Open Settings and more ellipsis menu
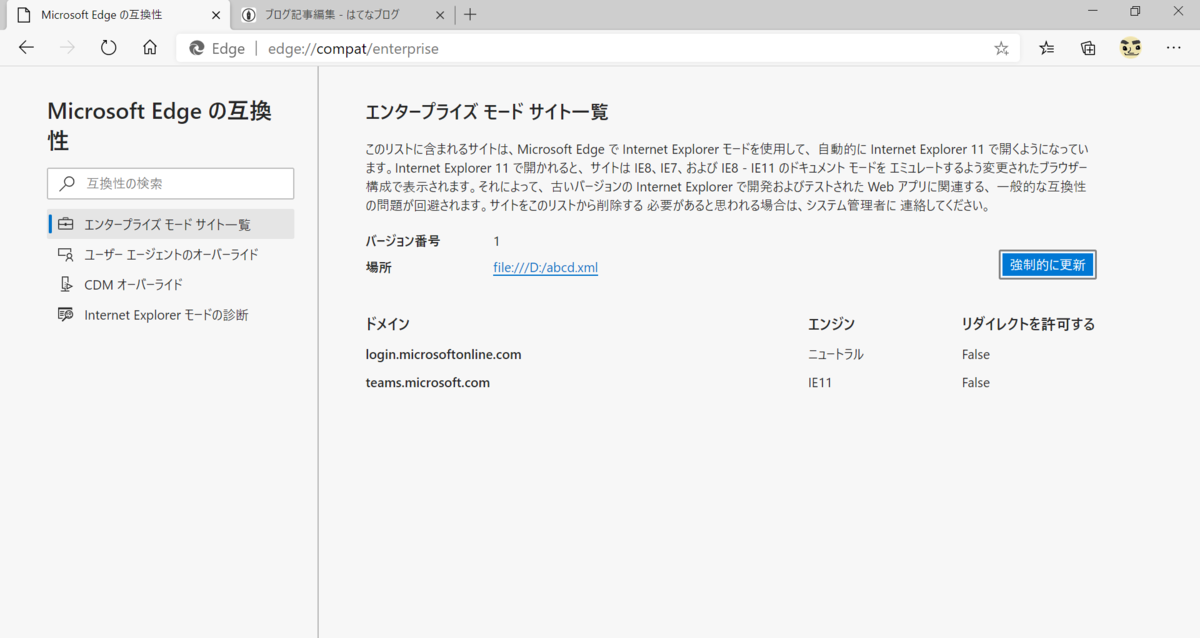Image resolution: width=1200 pixels, height=638 pixels. 1173,48
